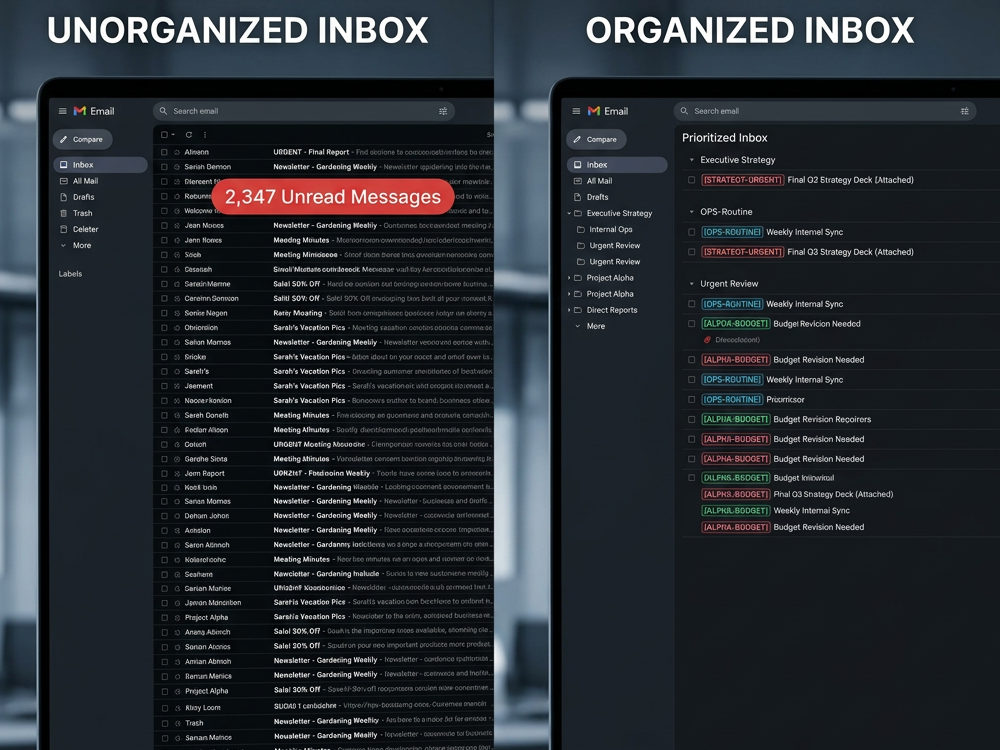The width and height of the screenshot is (1000, 750).
Task: Click the Trash icon in Unorganized sidebar
Action: tap(63, 213)
